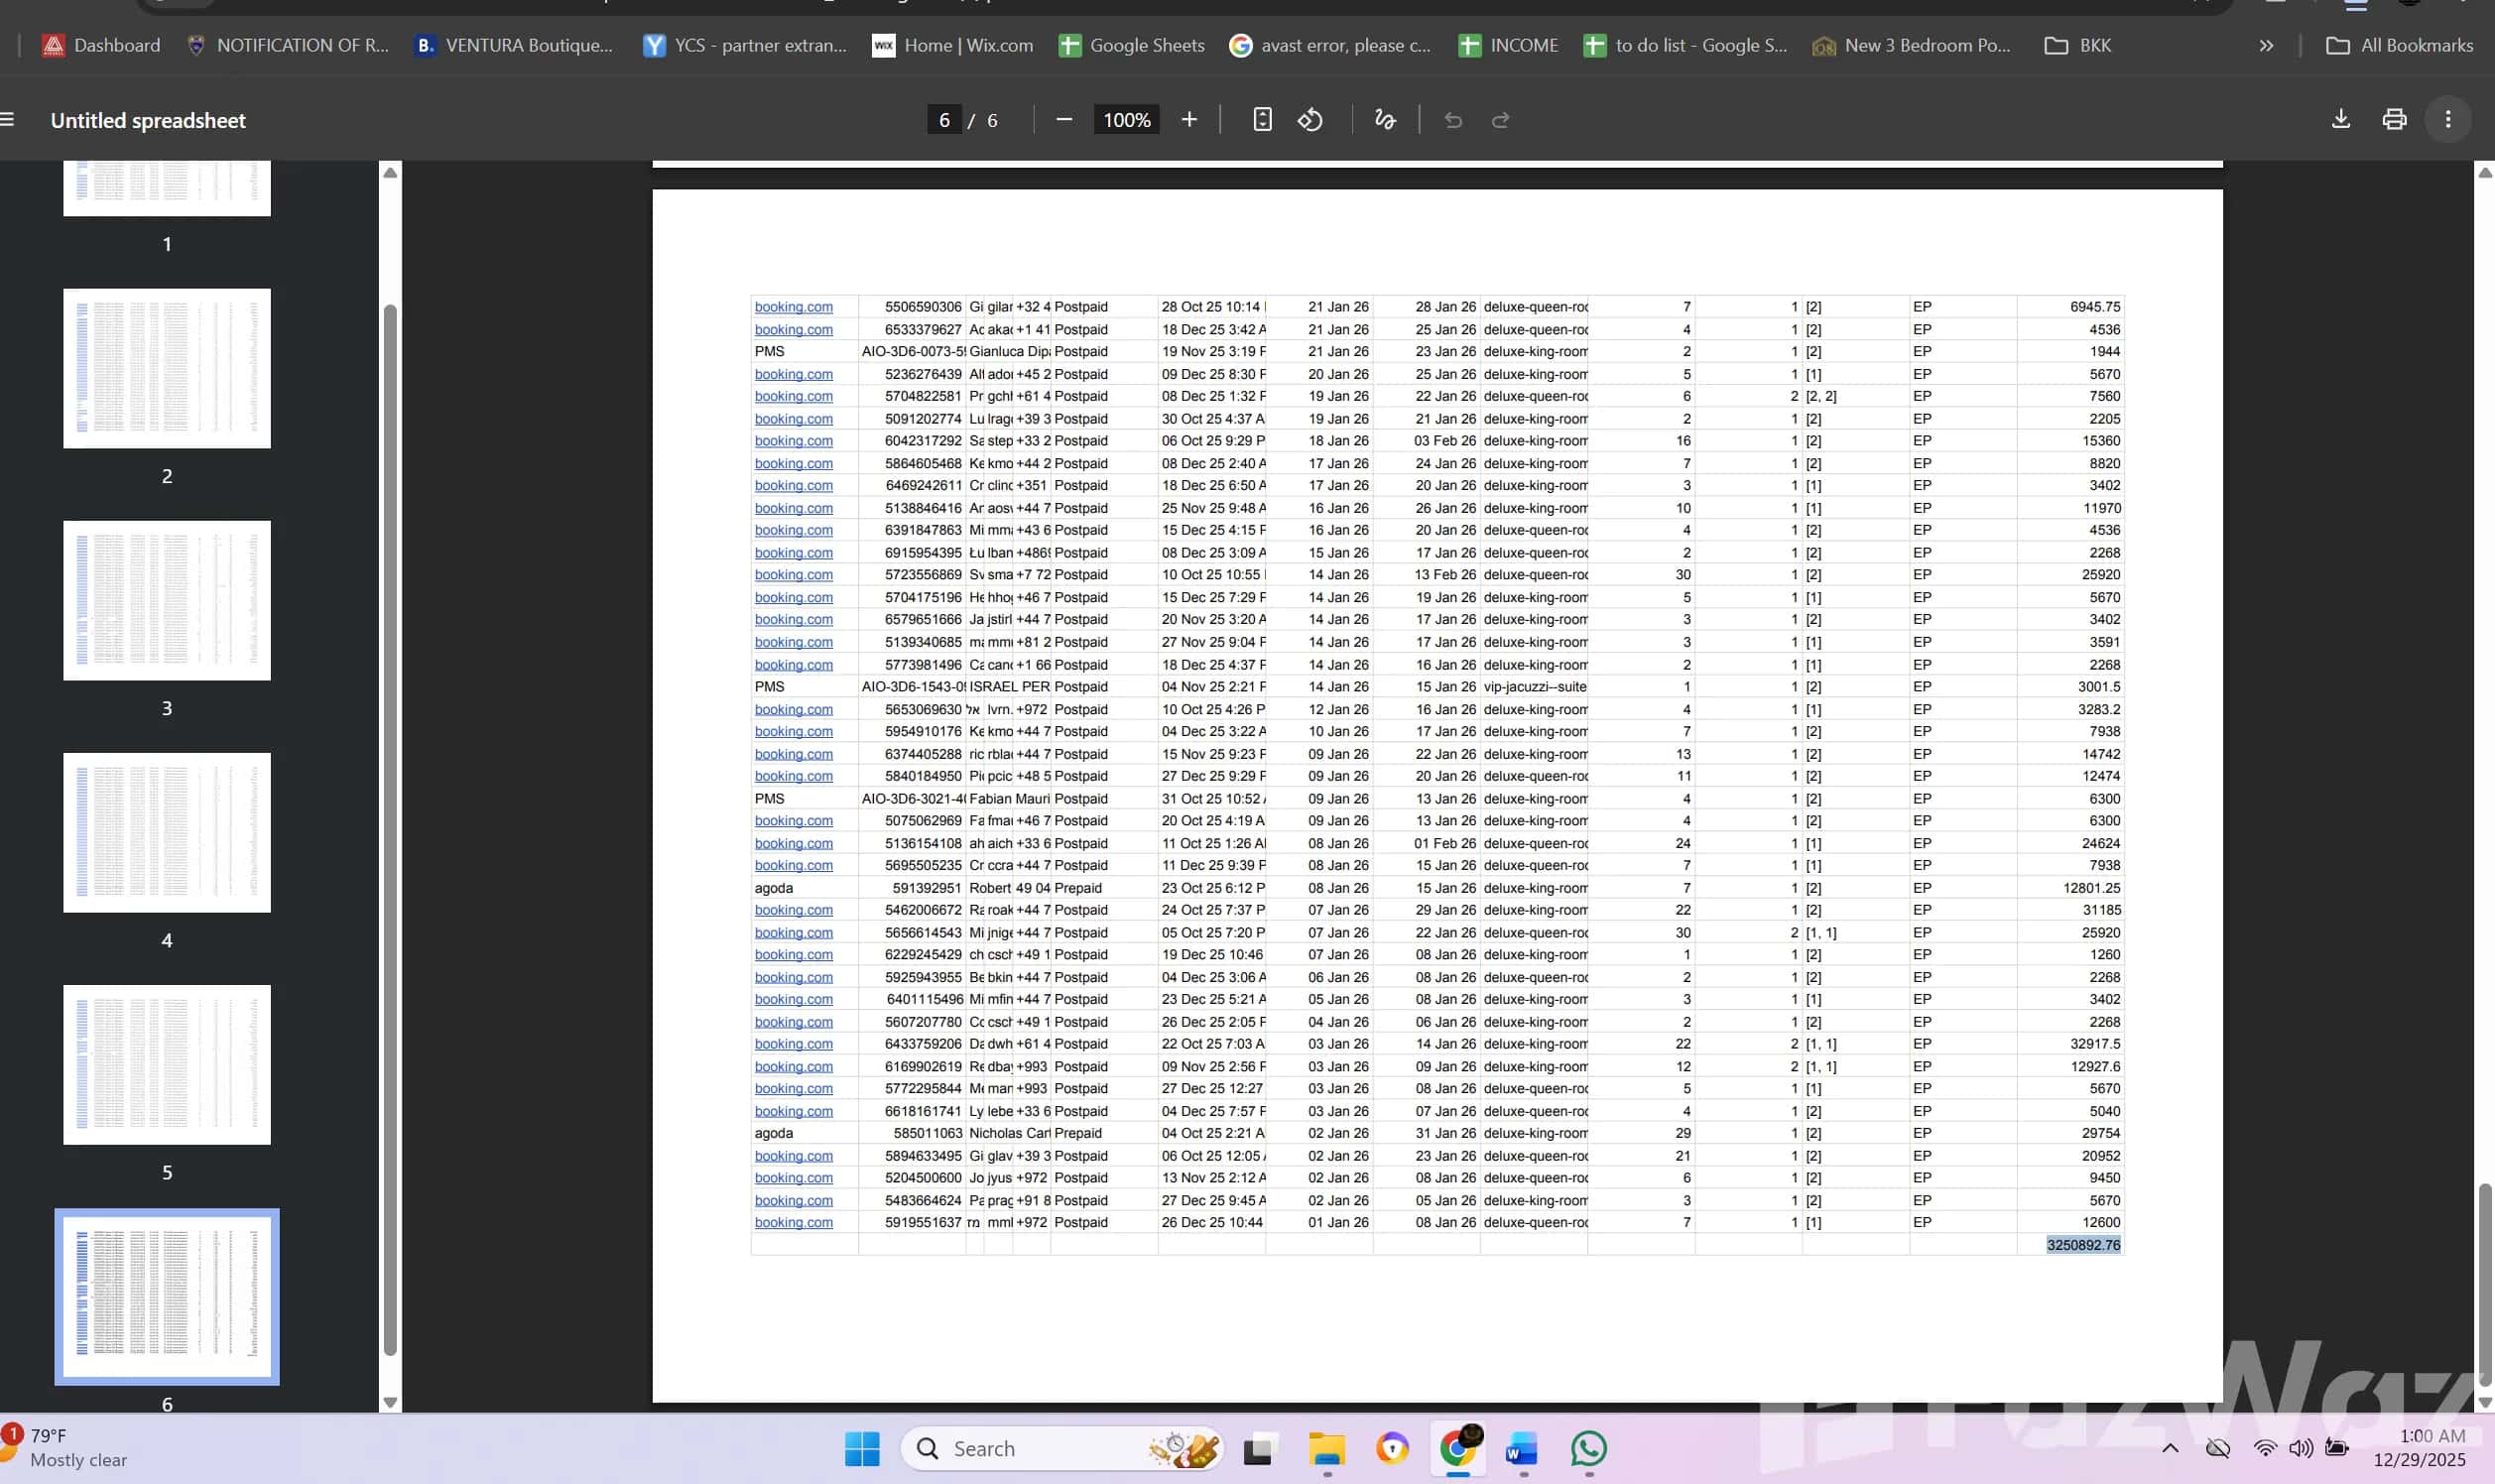Viewport: 2495px width, 1484px height.
Task: Zoom out with the minus button
Action: (1064, 120)
